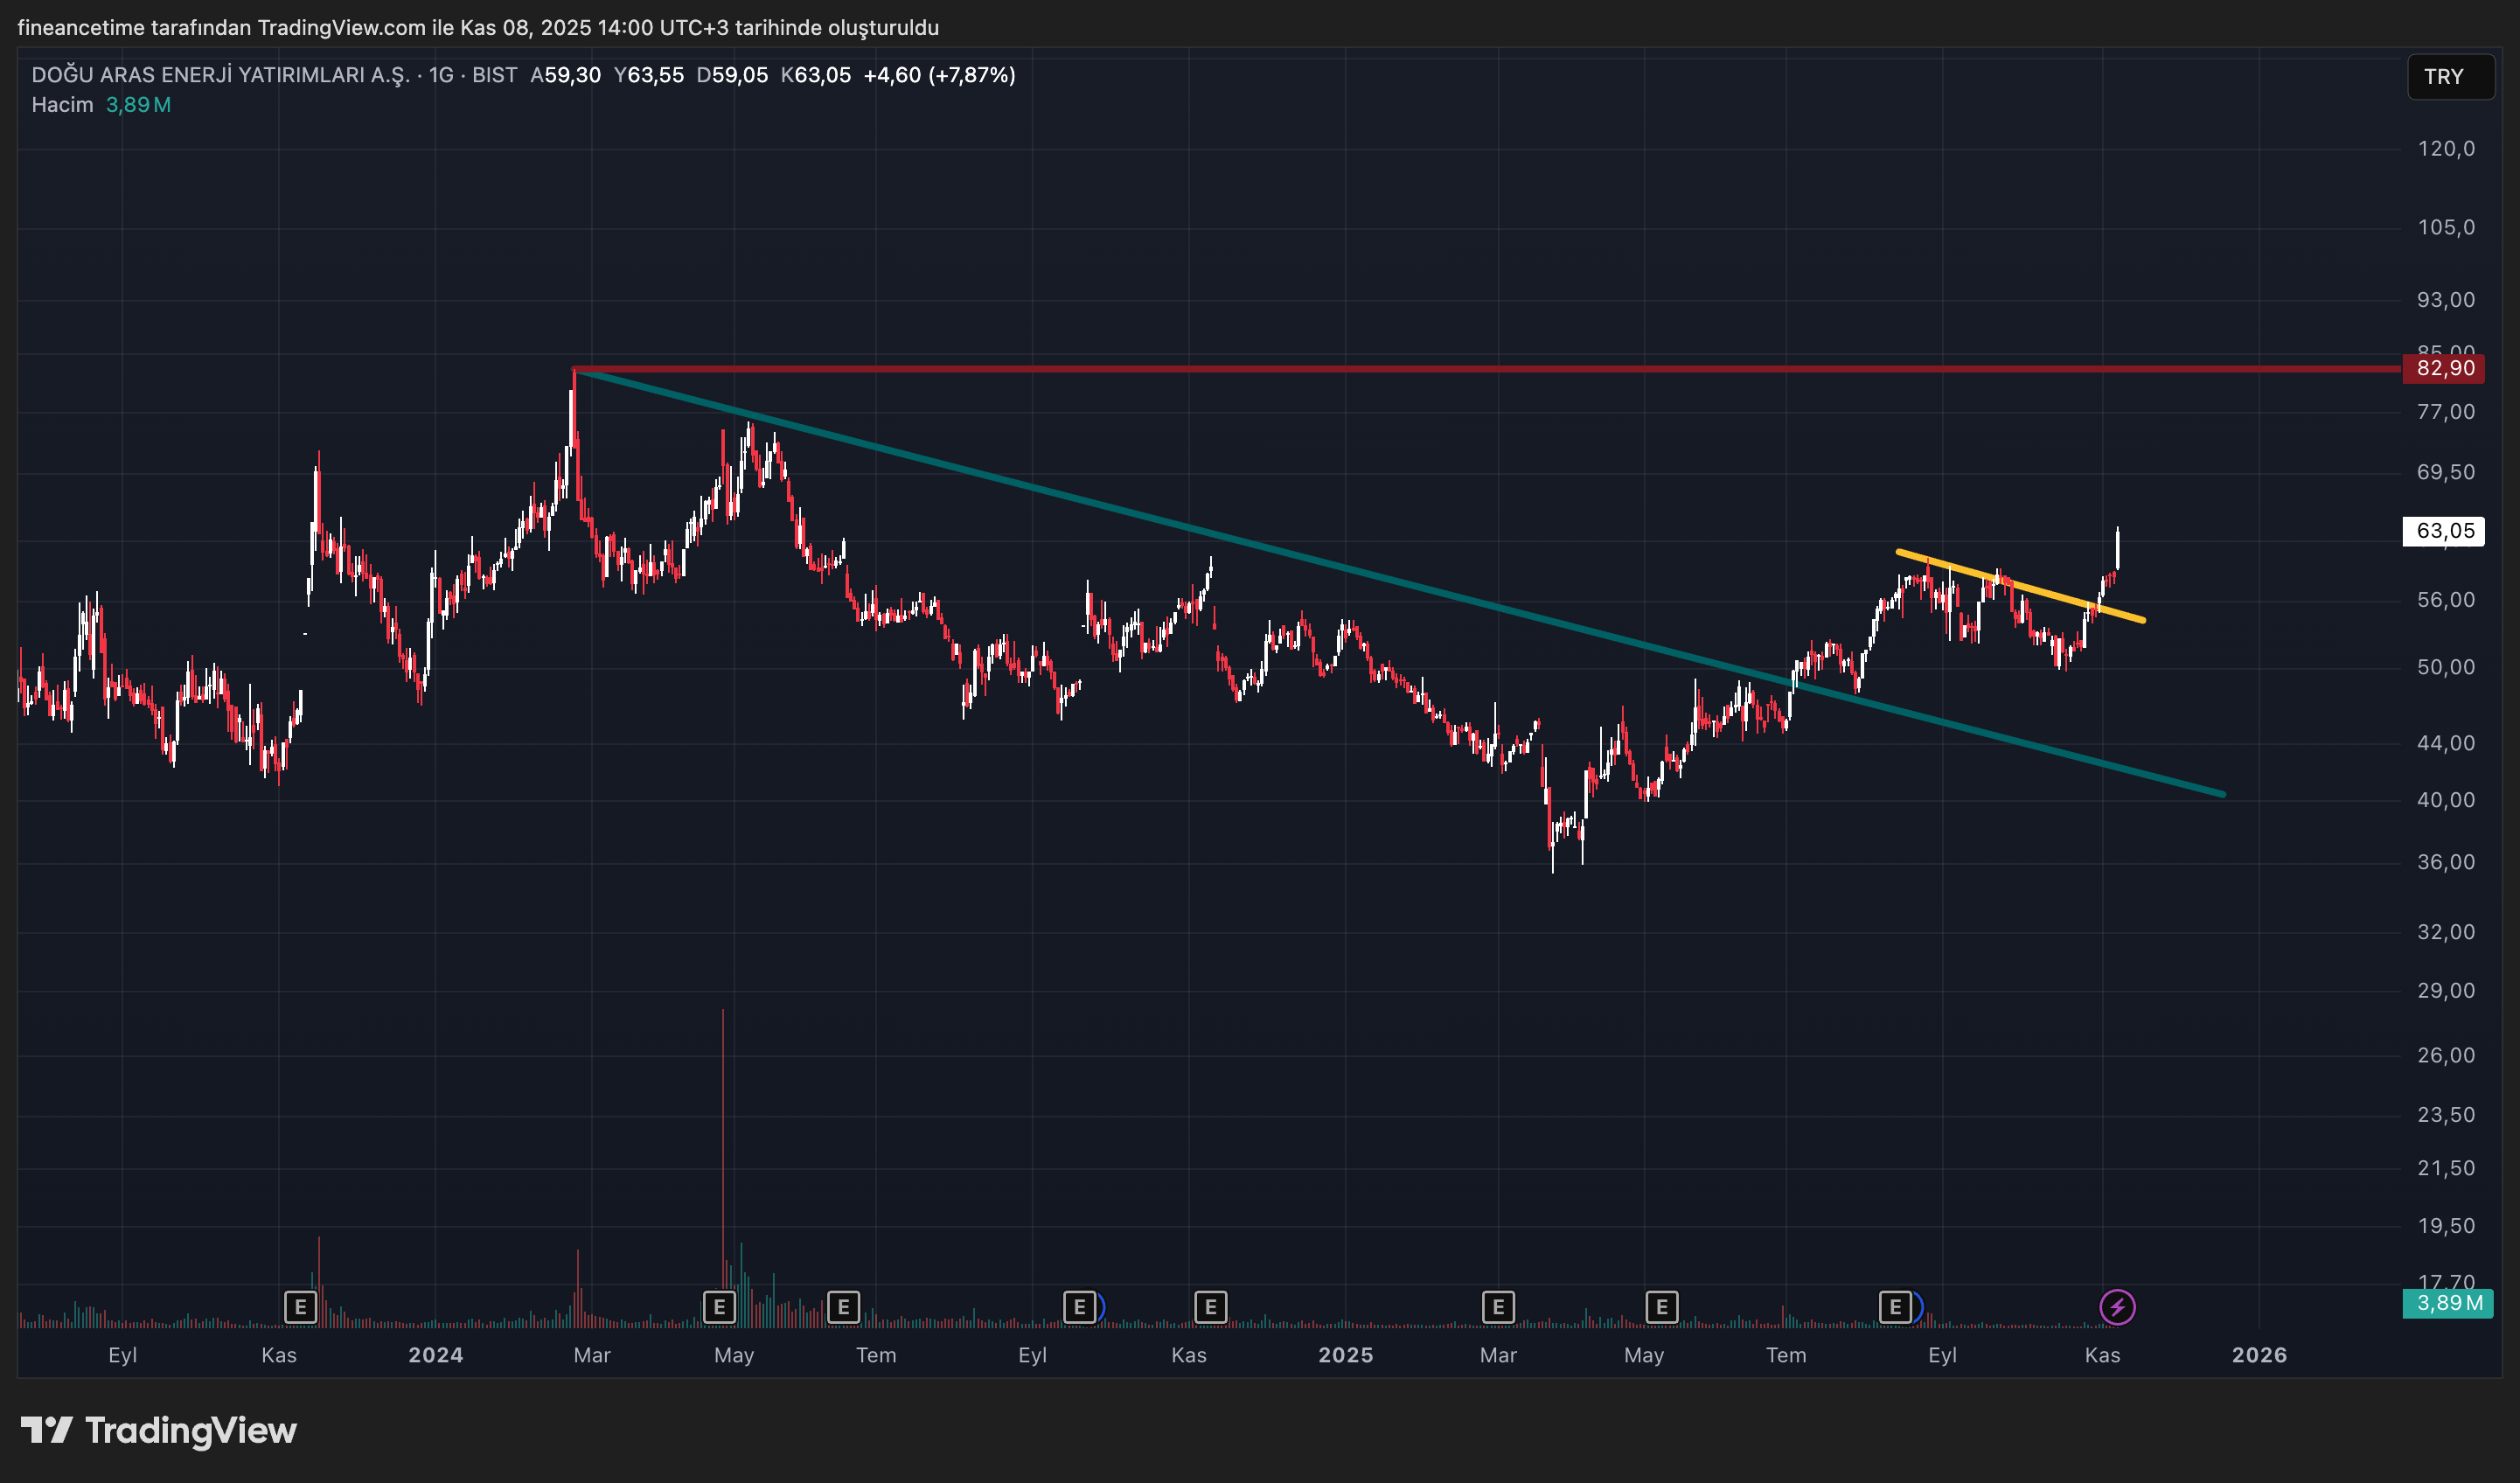Click the earnings E marker above May 2025

pos(1661,1306)
